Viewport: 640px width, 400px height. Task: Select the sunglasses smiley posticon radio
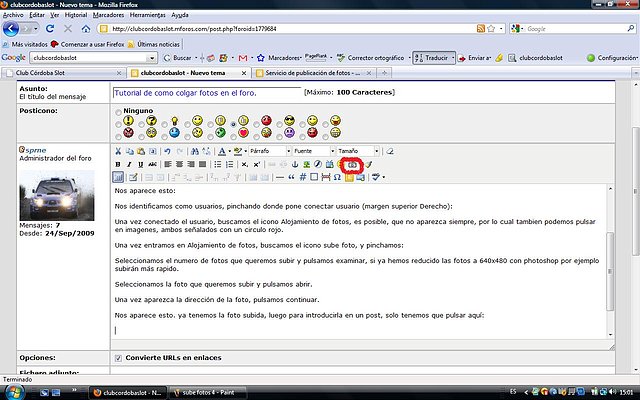(x=279, y=124)
